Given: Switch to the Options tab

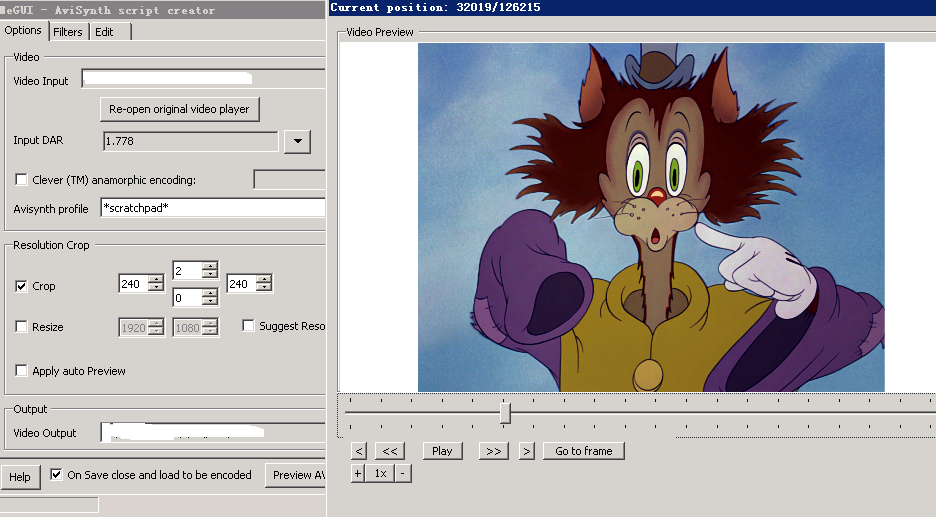Looking at the screenshot, I should pos(23,30).
